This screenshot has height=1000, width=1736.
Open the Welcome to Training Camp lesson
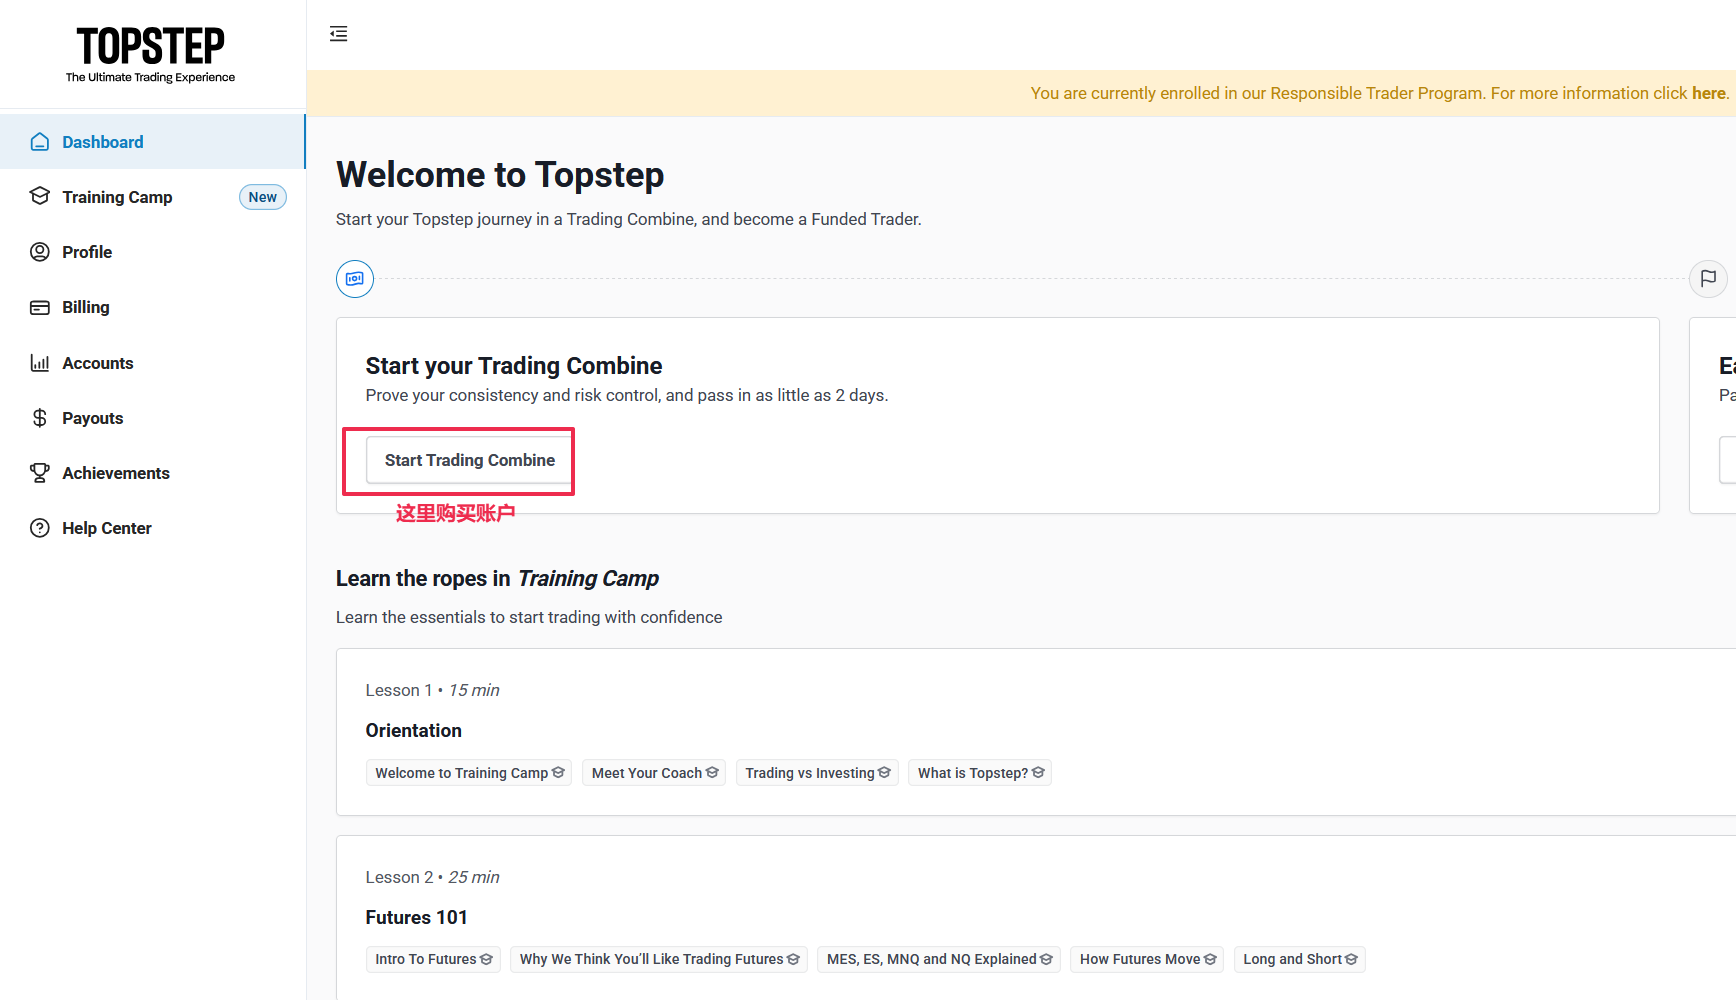(469, 773)
